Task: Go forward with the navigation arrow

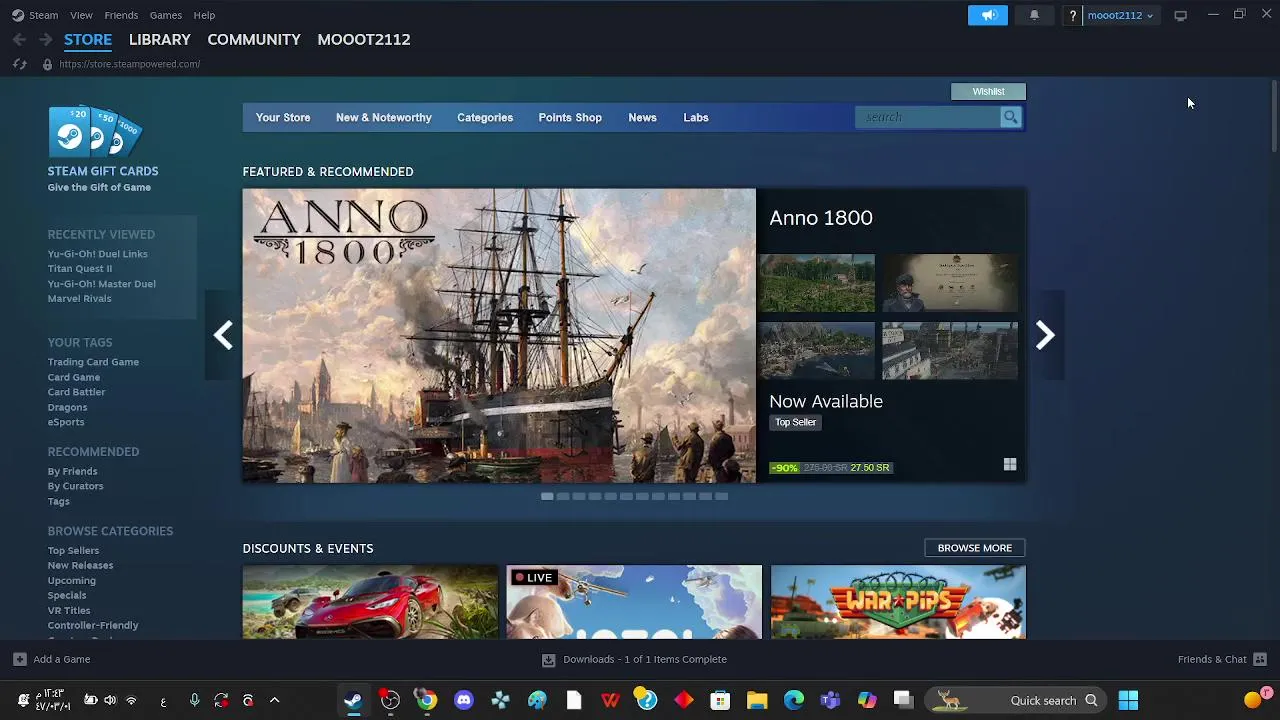Action: click(45, 39)
